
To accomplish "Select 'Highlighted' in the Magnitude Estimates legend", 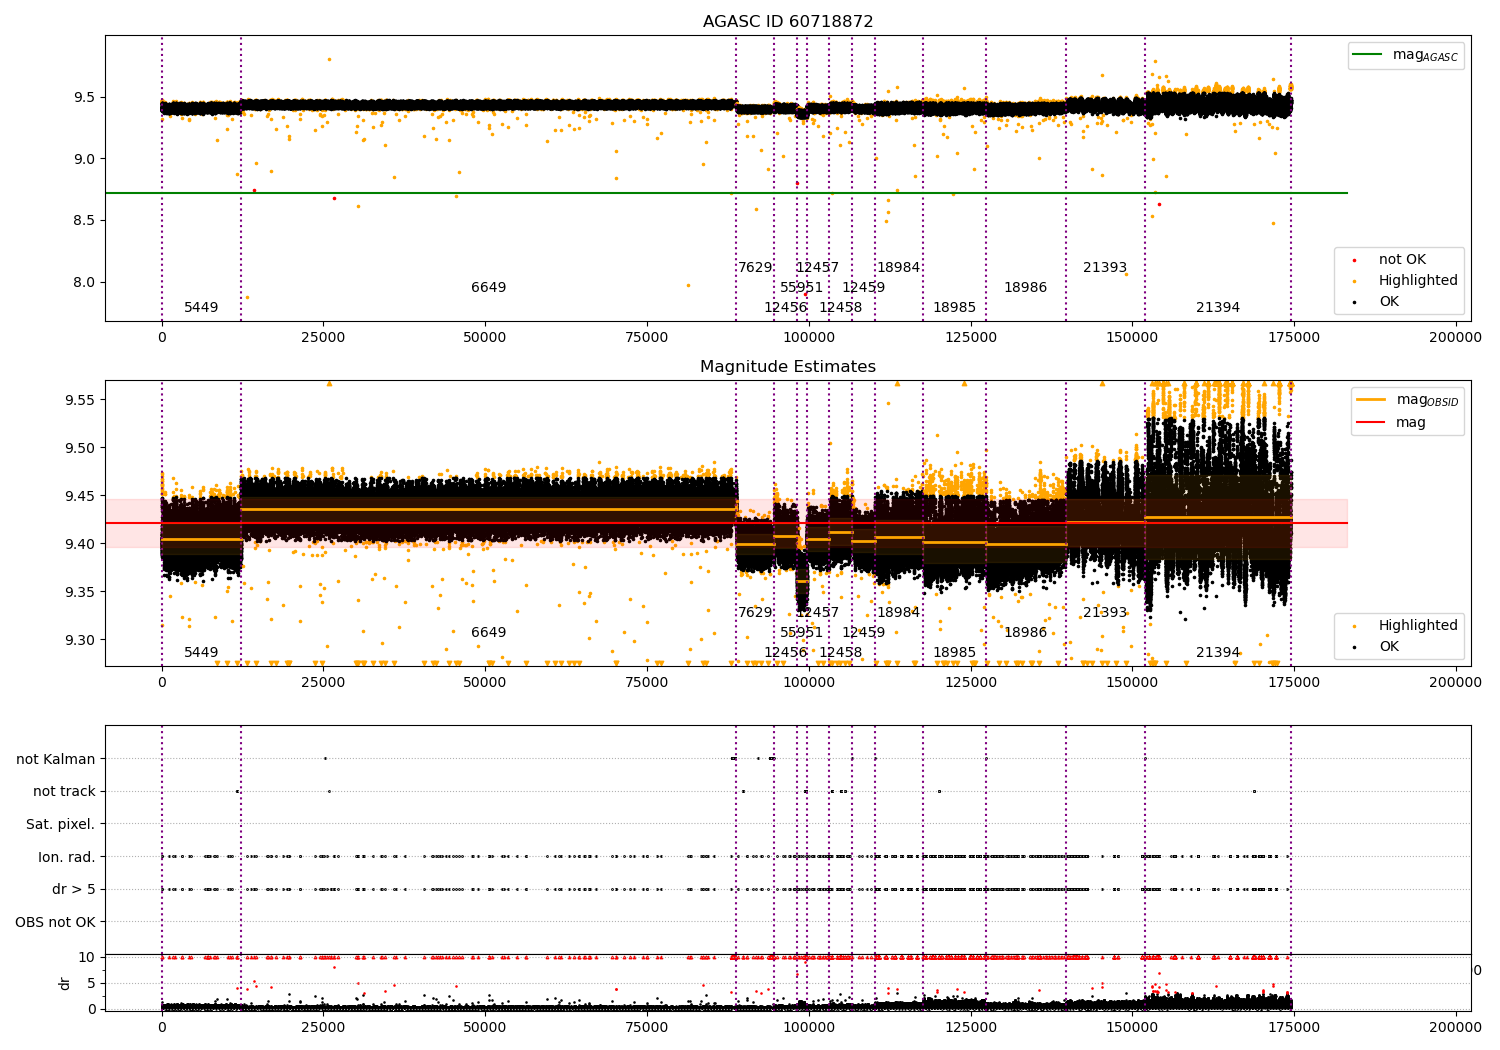I will (1418, 625).
